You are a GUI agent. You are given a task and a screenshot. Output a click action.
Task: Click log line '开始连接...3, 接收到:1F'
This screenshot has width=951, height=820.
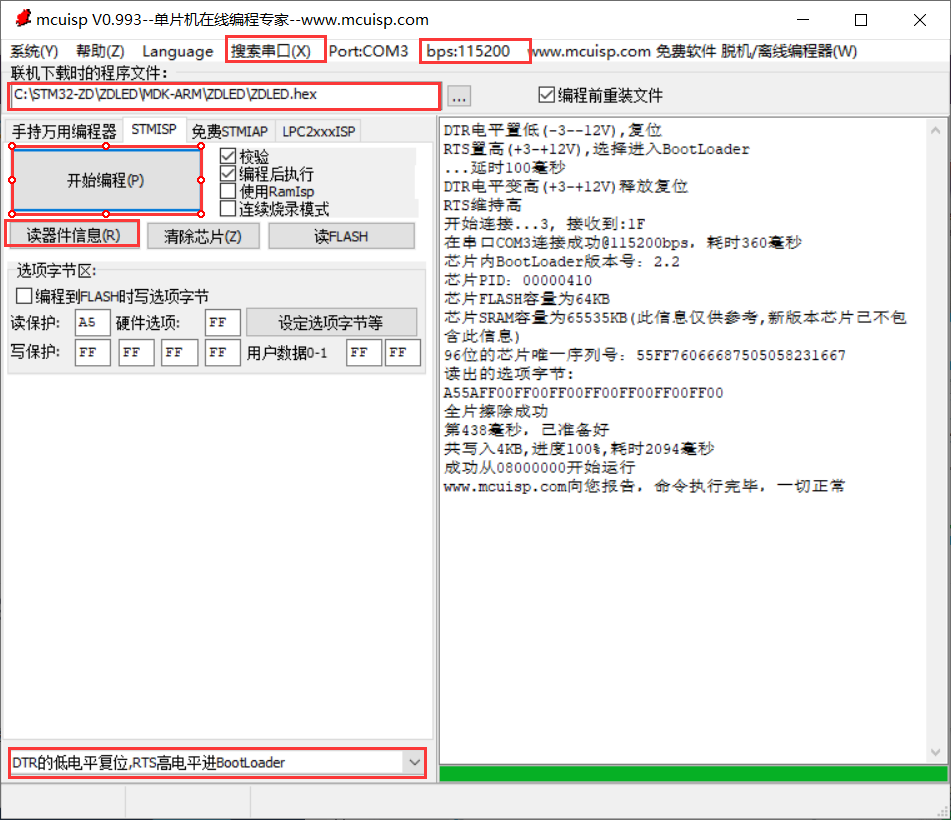pos(544,224)
